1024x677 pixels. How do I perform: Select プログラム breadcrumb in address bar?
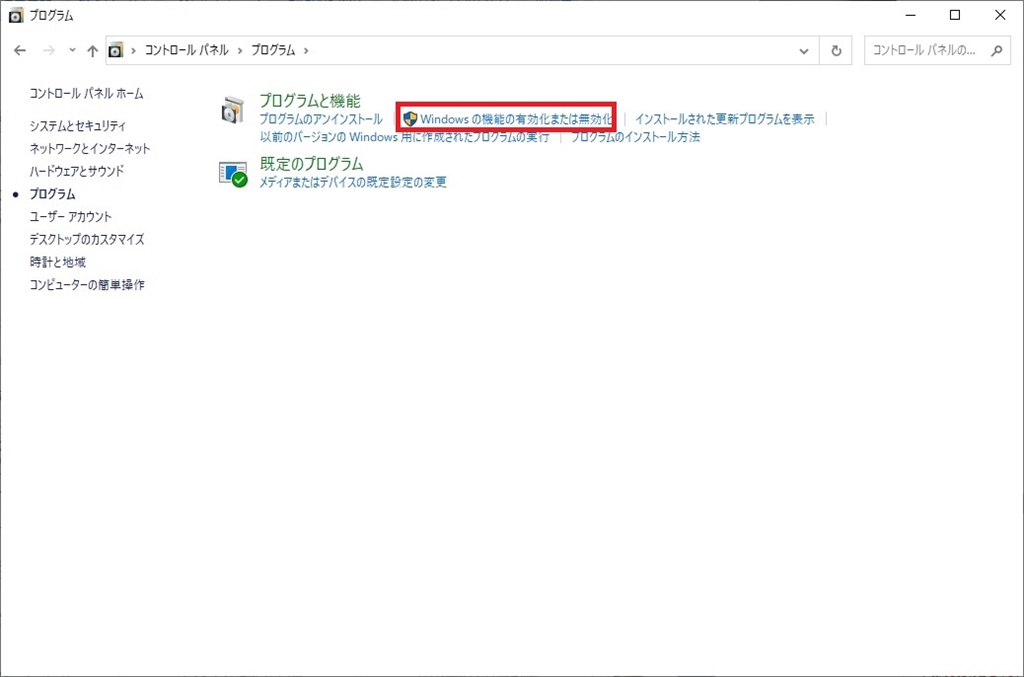(273, 50)
